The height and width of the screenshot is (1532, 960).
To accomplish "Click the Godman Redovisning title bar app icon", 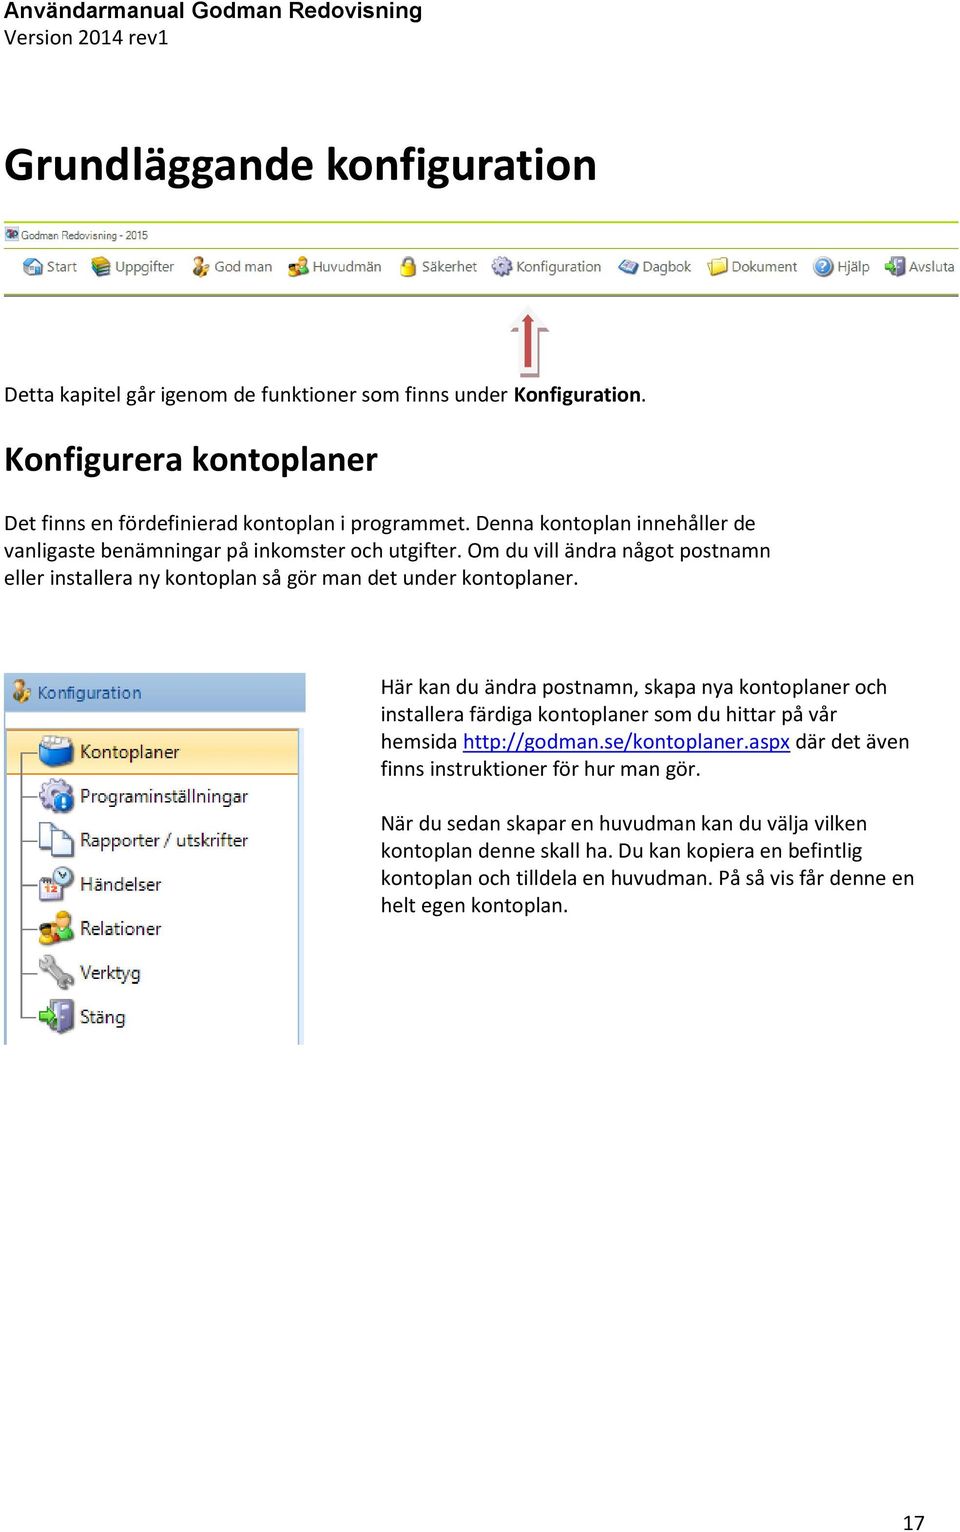I will click(12, 235).
